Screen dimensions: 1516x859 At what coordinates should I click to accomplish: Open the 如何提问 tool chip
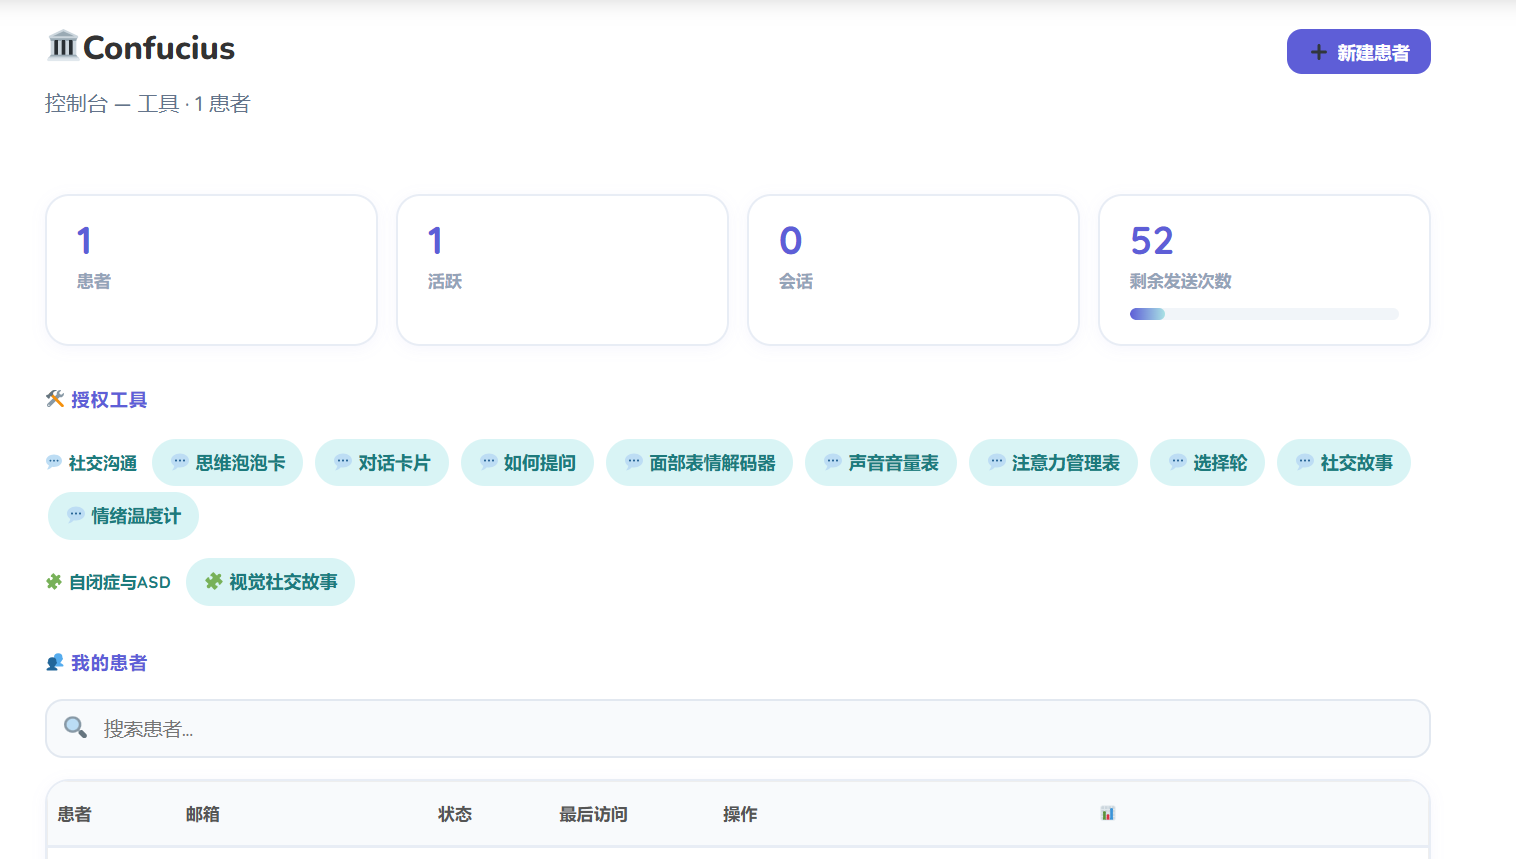click(527, 463)
